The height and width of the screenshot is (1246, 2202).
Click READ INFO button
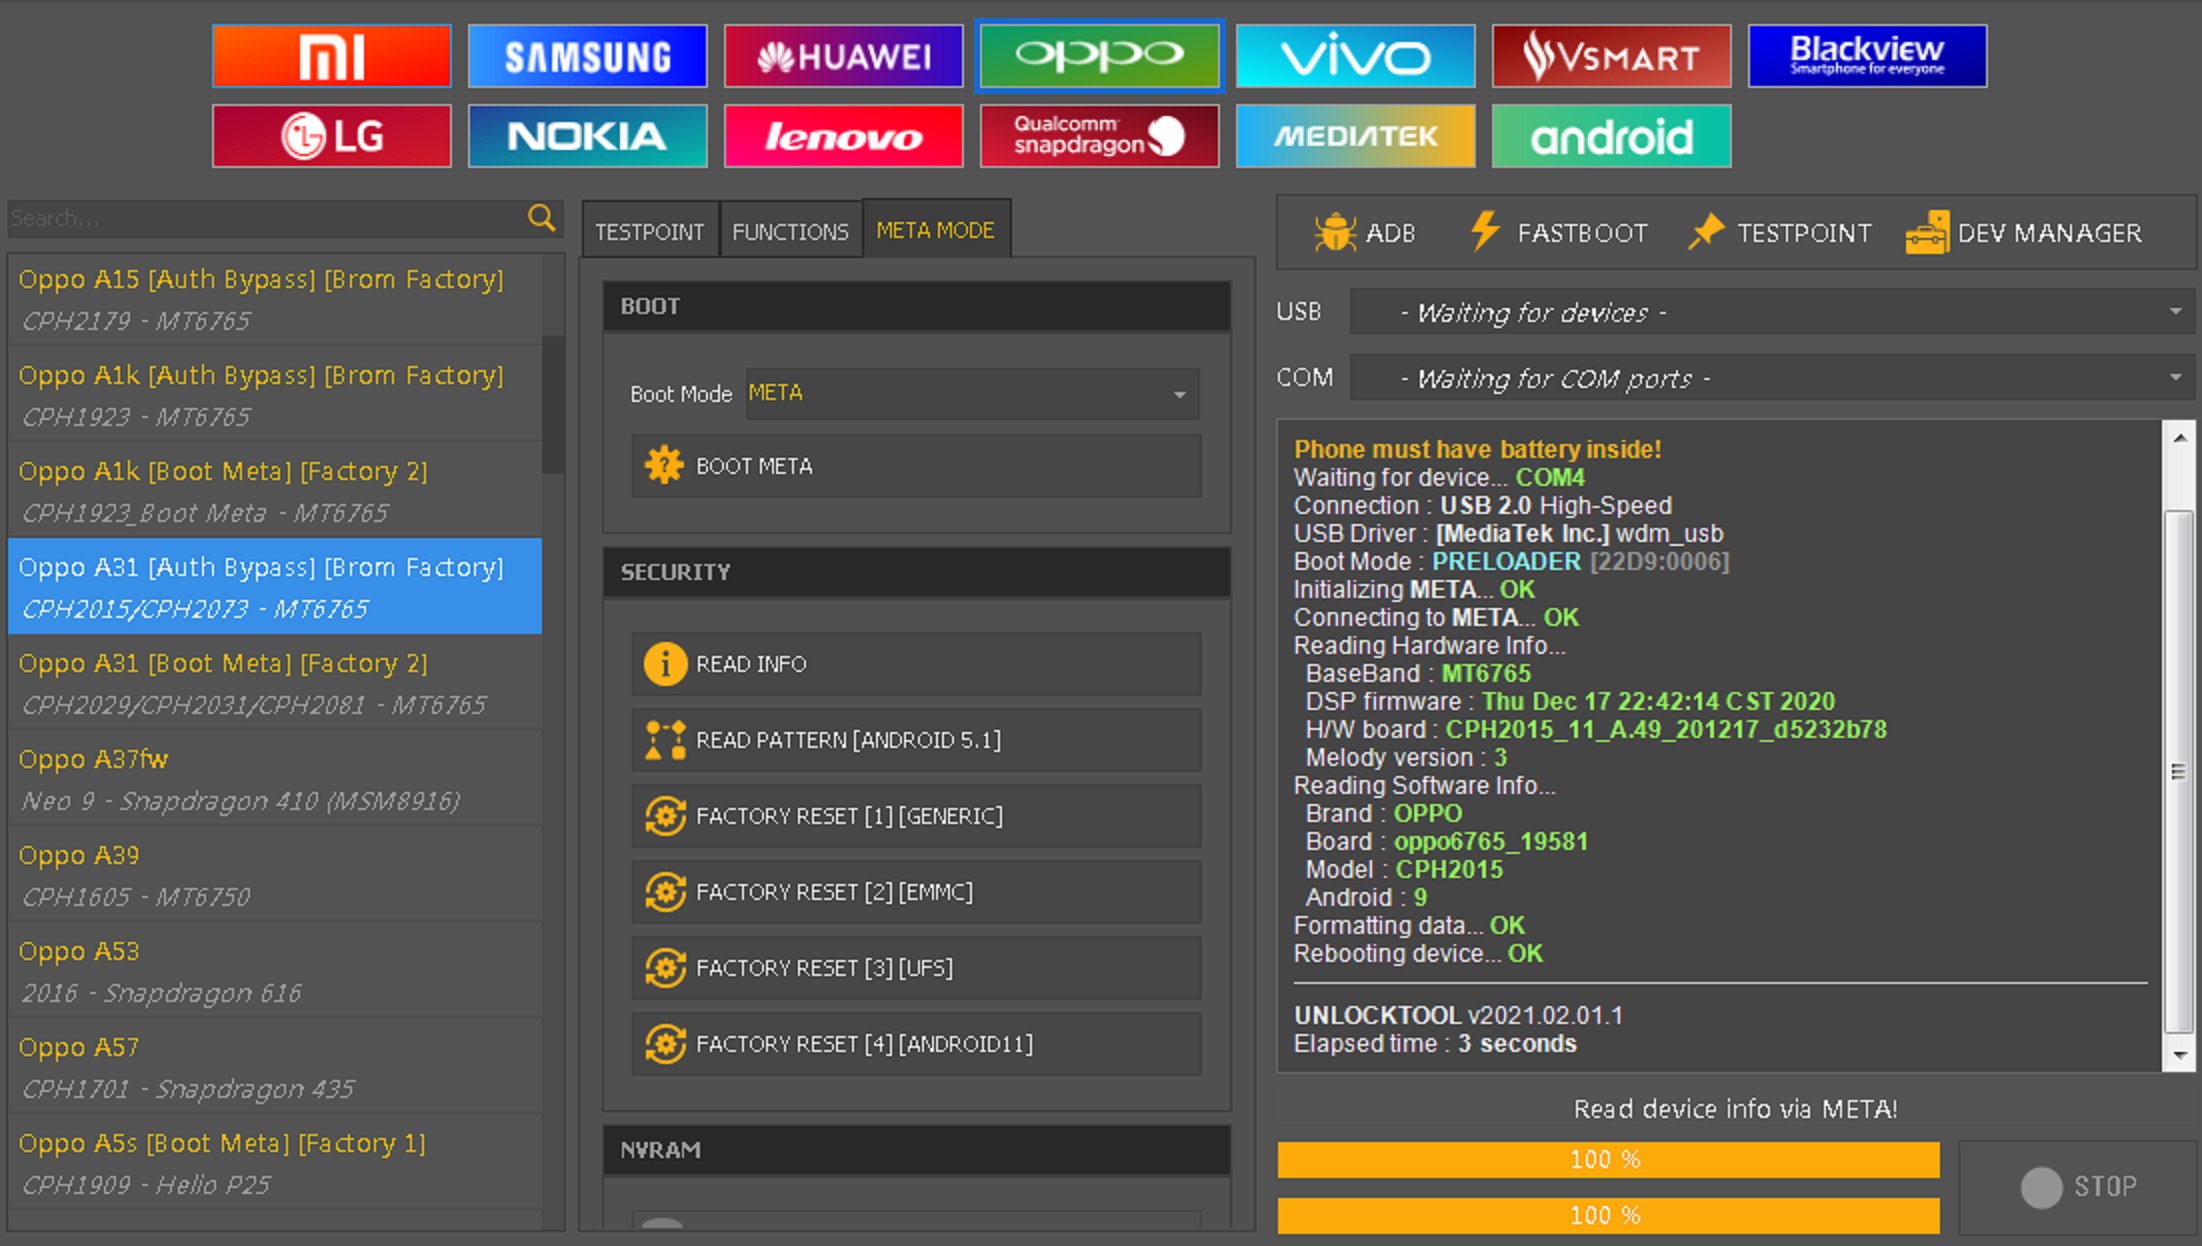point(916,664)
